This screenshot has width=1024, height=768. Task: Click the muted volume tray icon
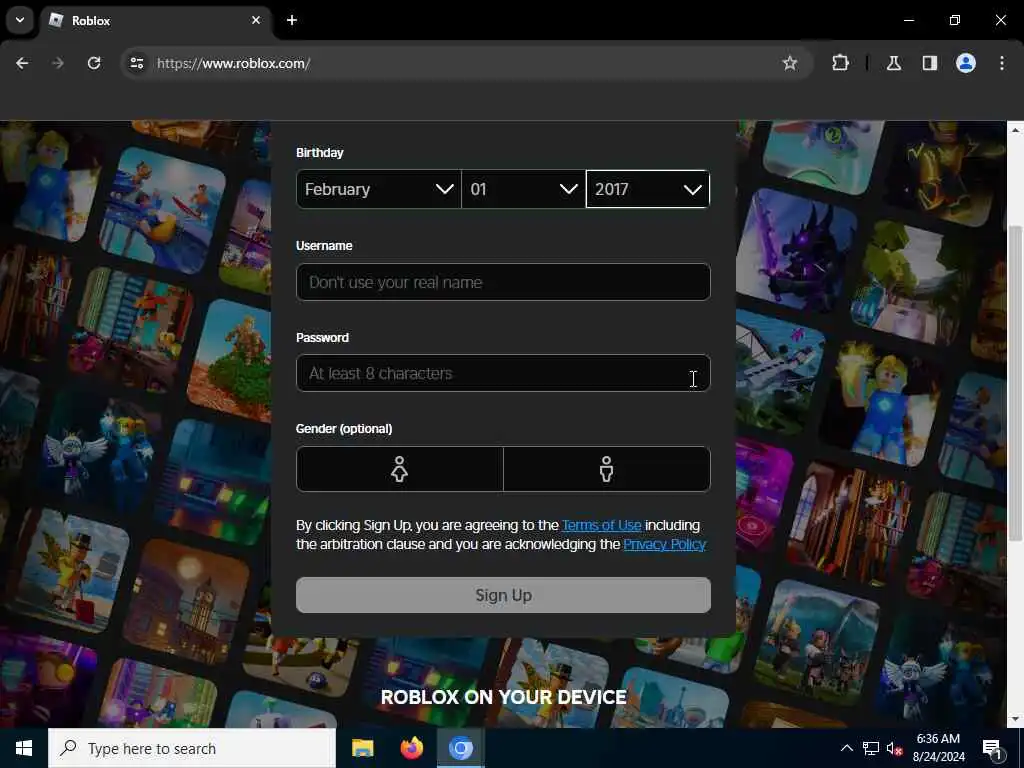coord(895,748)
